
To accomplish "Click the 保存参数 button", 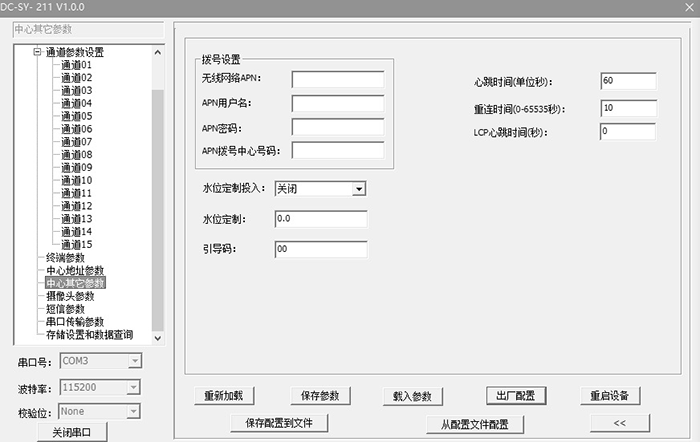I will 322,395.
